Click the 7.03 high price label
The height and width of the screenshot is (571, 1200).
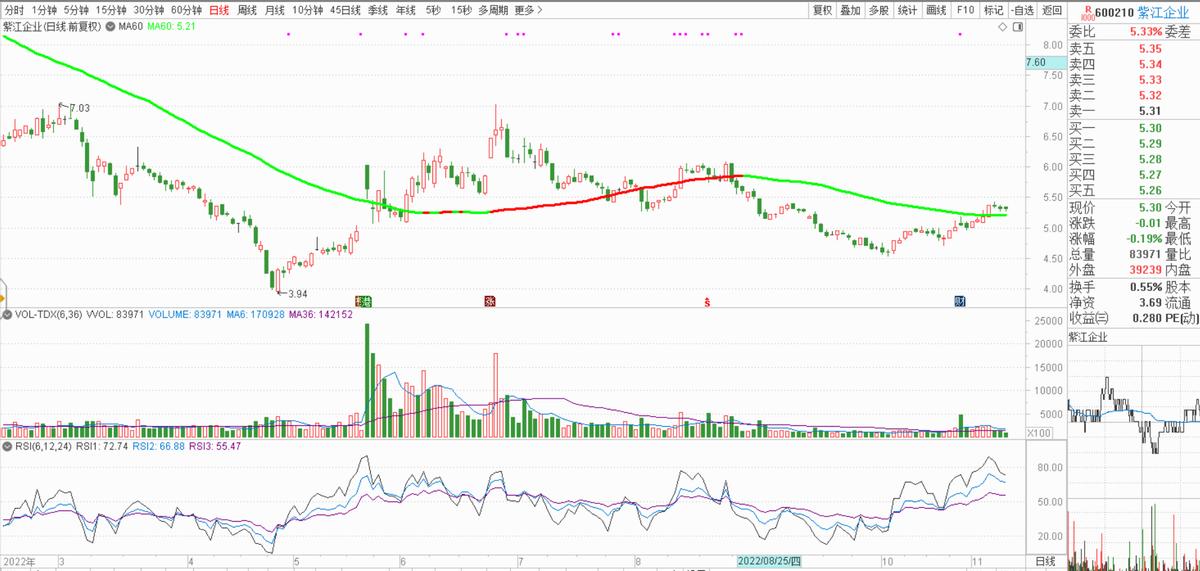(78, 108)
